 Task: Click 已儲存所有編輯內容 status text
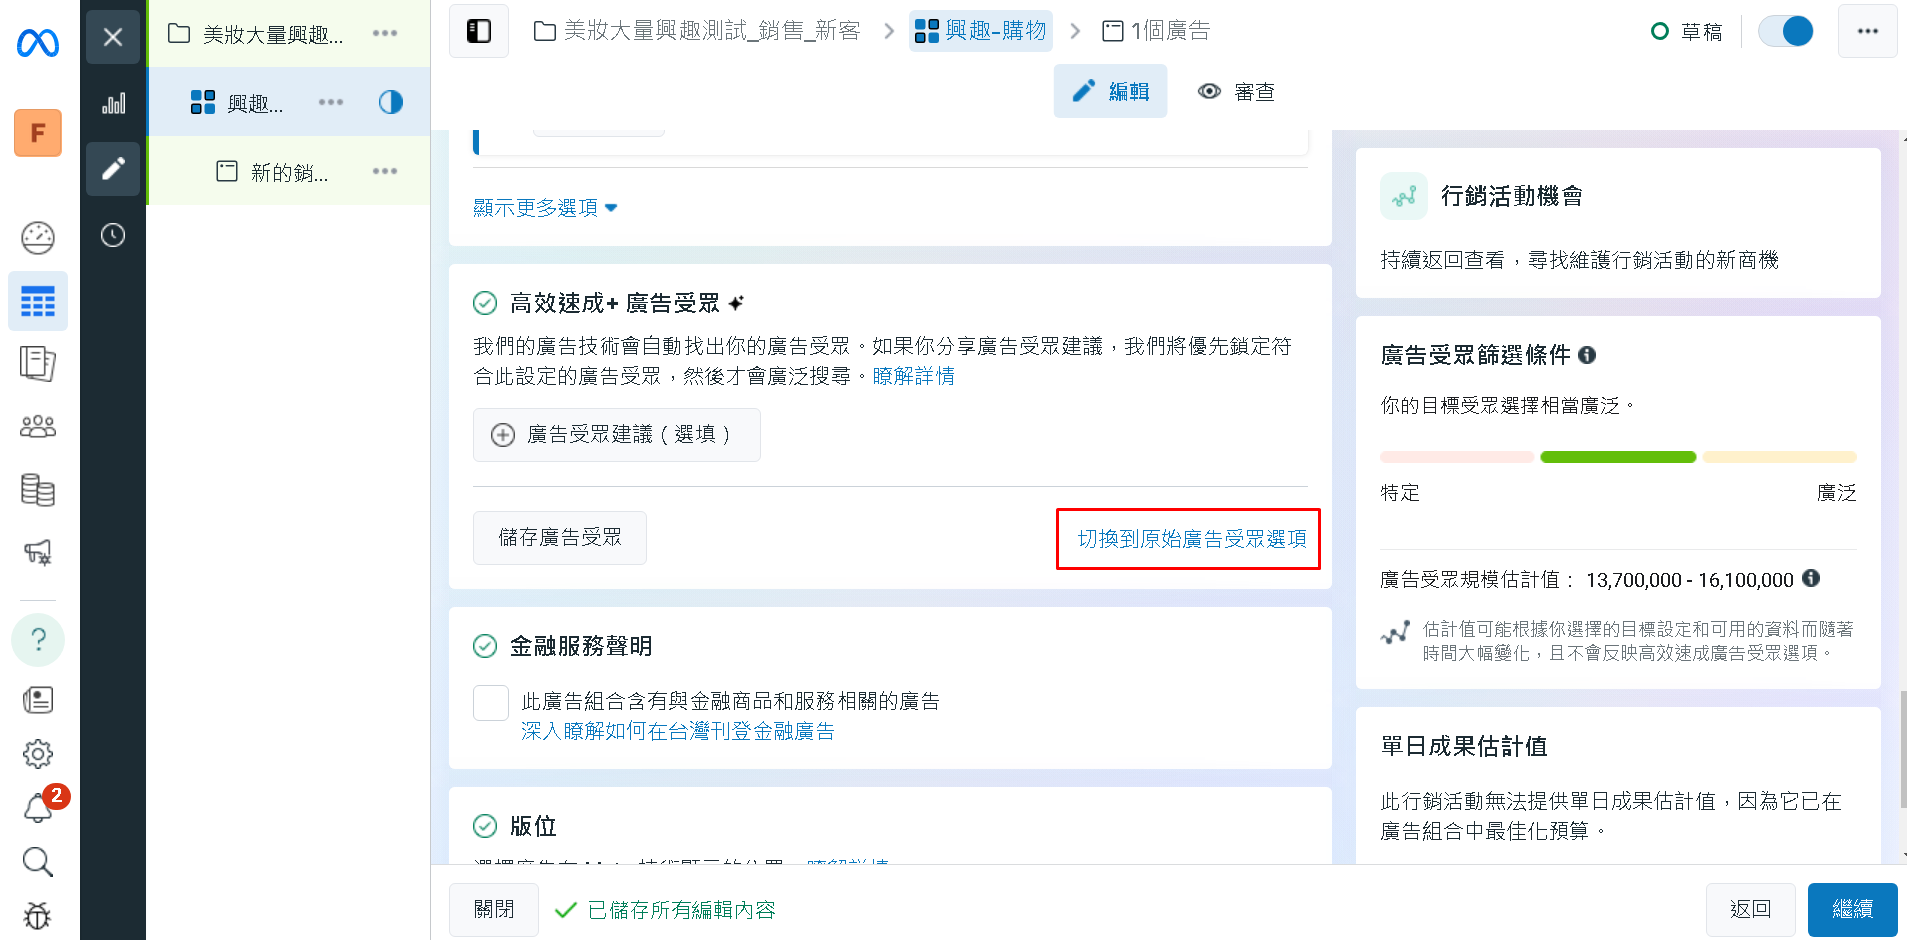coord(681,910)
